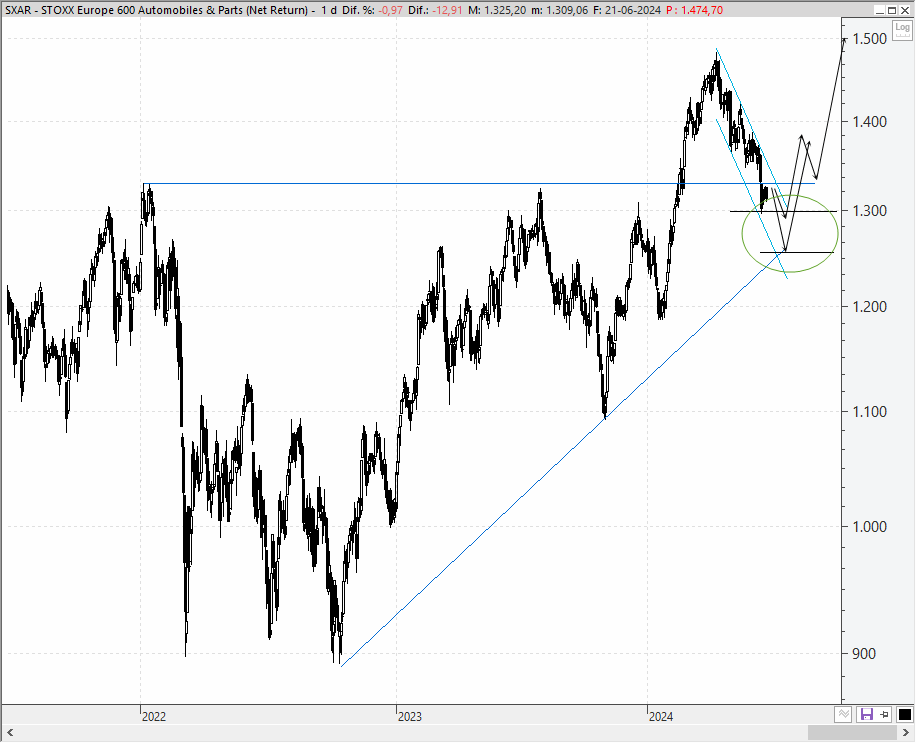The height and width of the screenshot is (743, 916).
Task: Click the horizontal scrollbar thumb
Action: [x=852, y=732]
